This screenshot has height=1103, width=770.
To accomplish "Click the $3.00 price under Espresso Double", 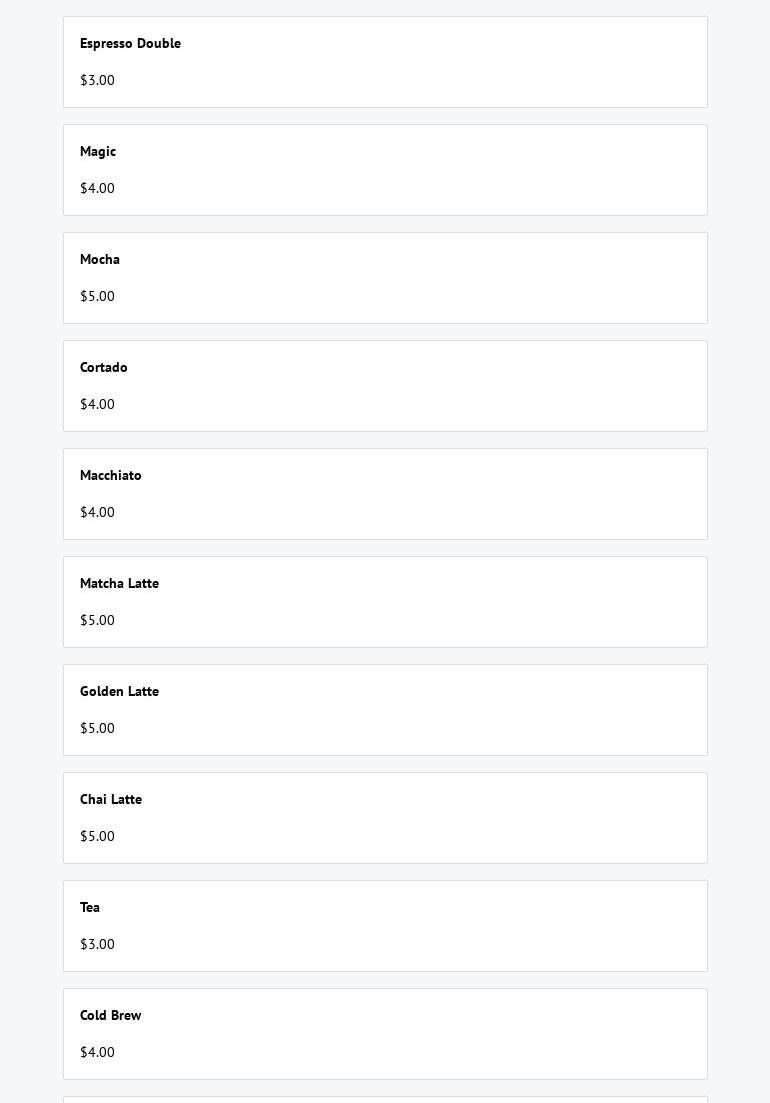I will coord(97,80).
